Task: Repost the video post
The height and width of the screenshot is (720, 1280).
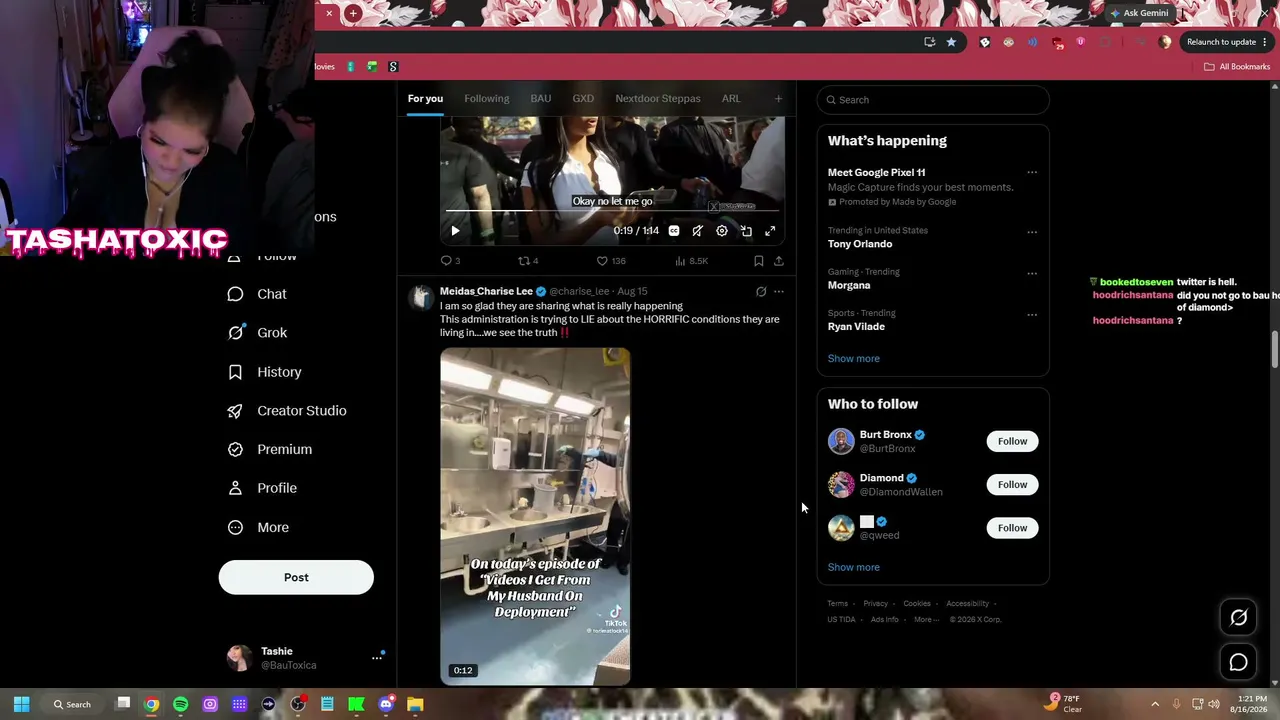Action: 528,261
